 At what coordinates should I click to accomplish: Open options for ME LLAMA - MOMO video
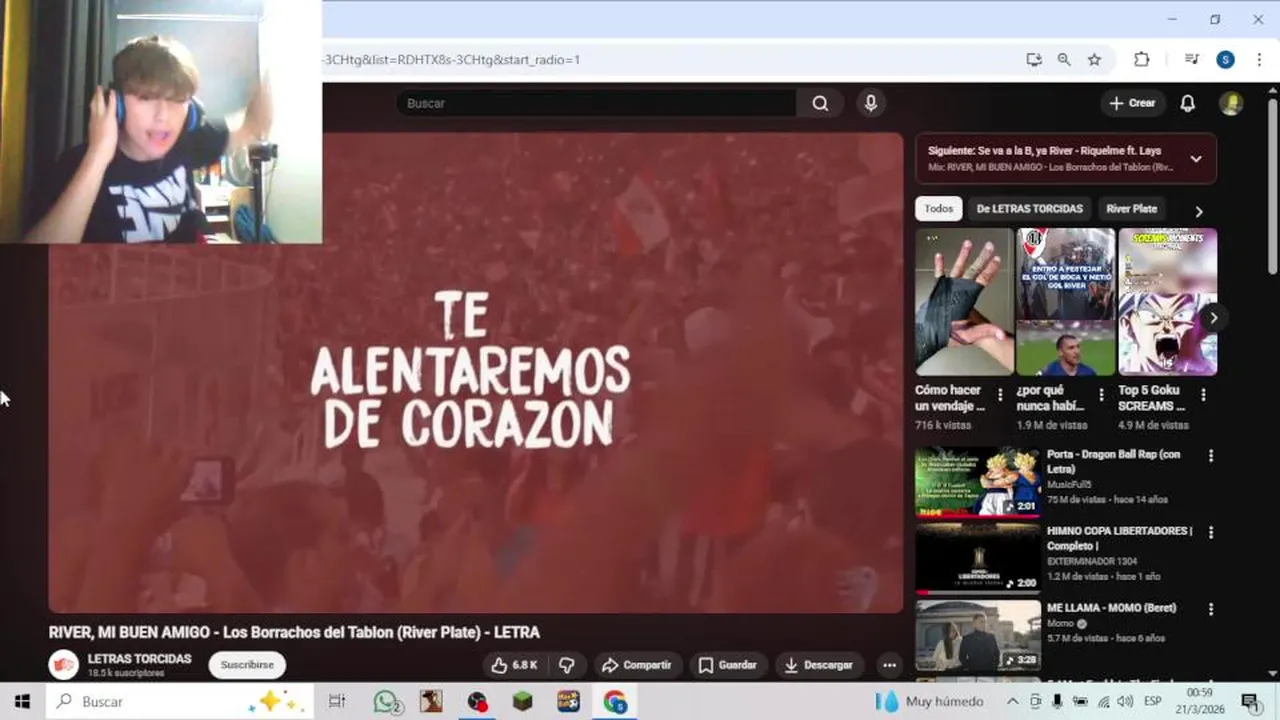pos(1211,609)
